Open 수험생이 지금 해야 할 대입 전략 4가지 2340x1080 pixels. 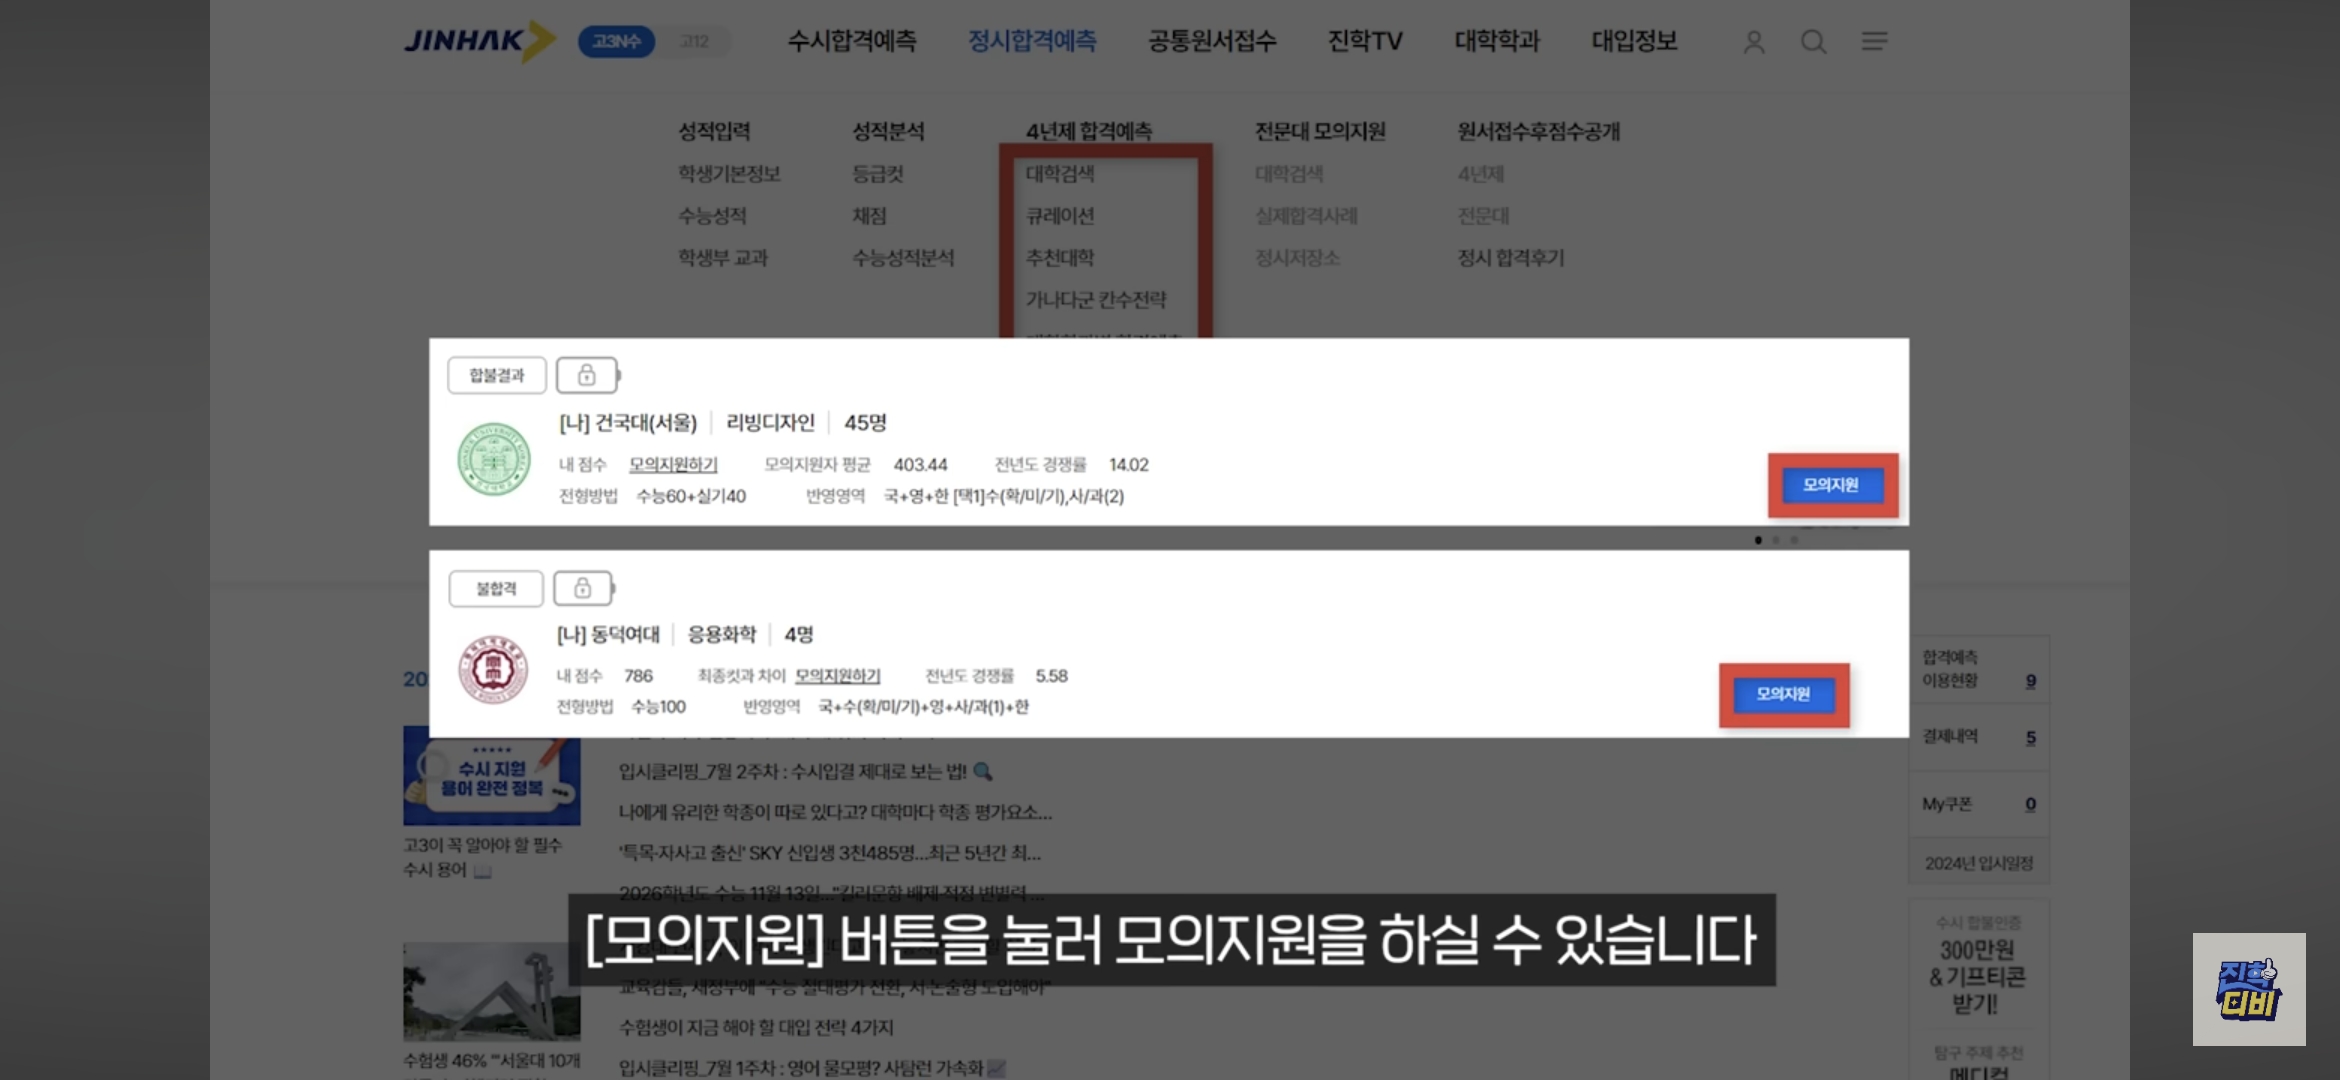(x=756, y=1027)
